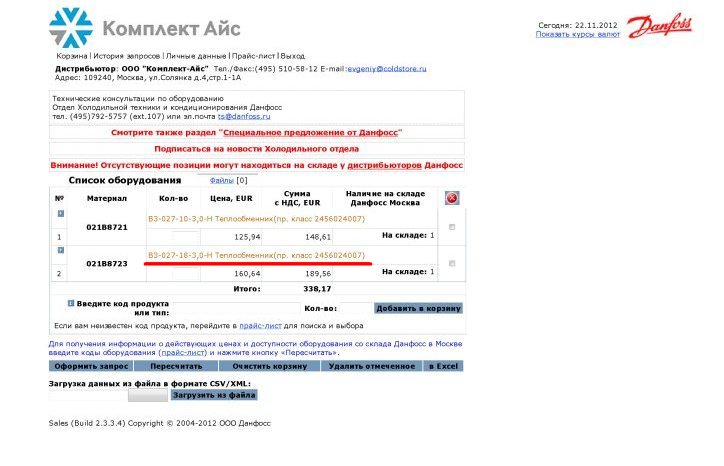Open the Корзина menu item
The width and height of the screenshot is (724, 466).
click(x=72, y=56)
